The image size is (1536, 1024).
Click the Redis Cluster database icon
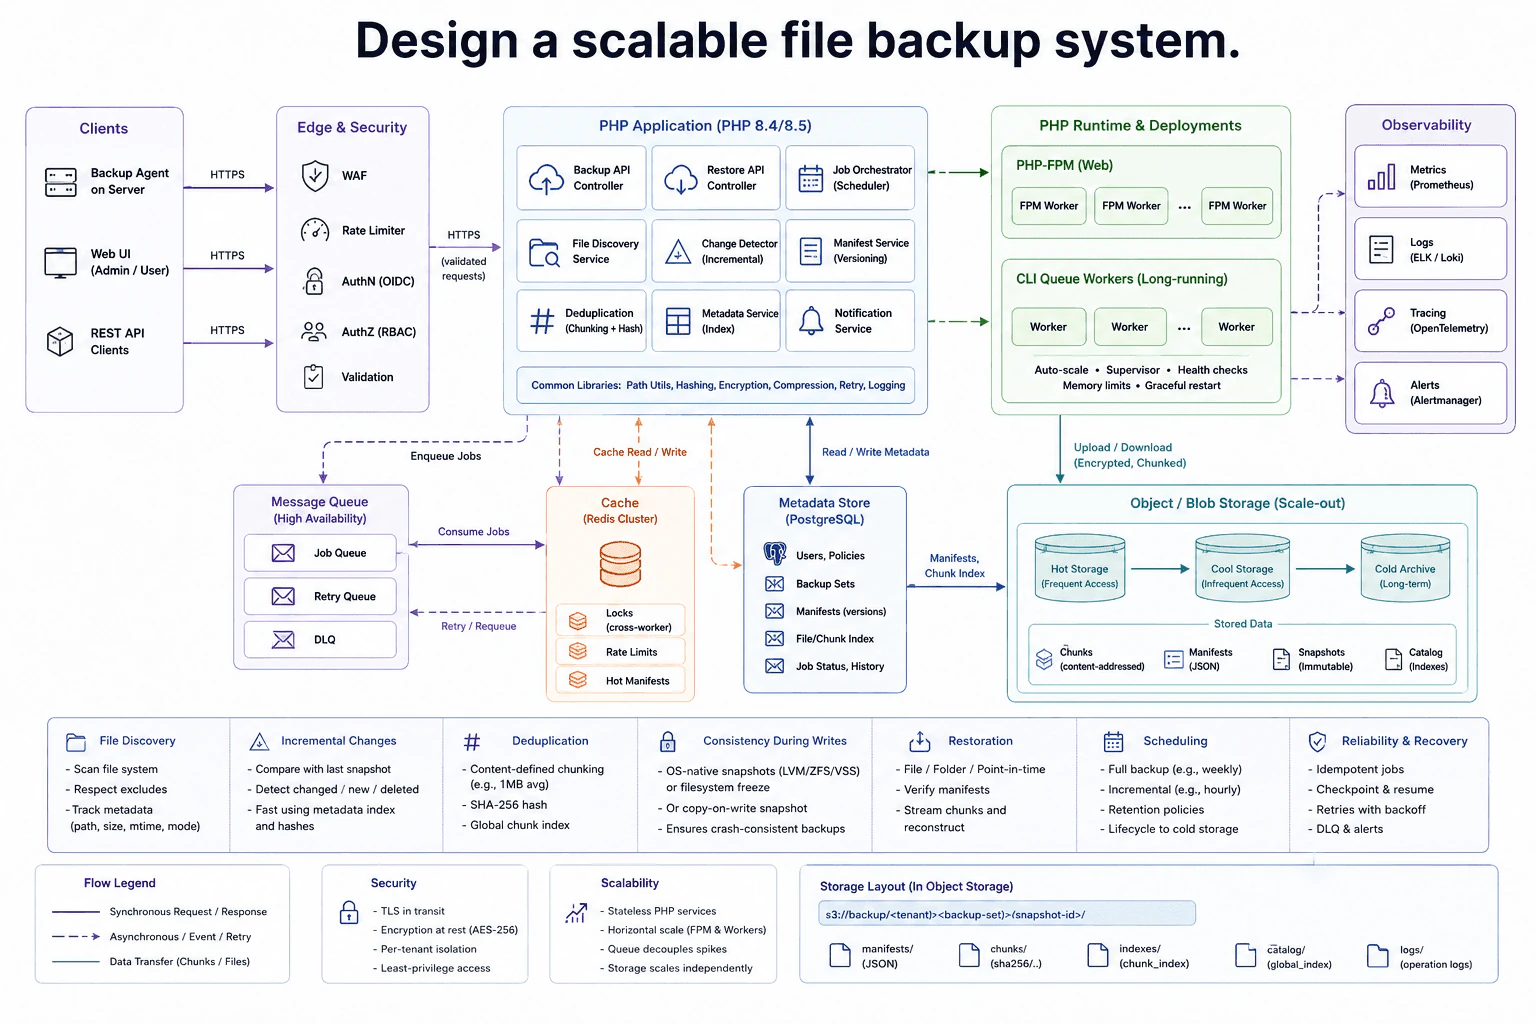tap(620, 564)
